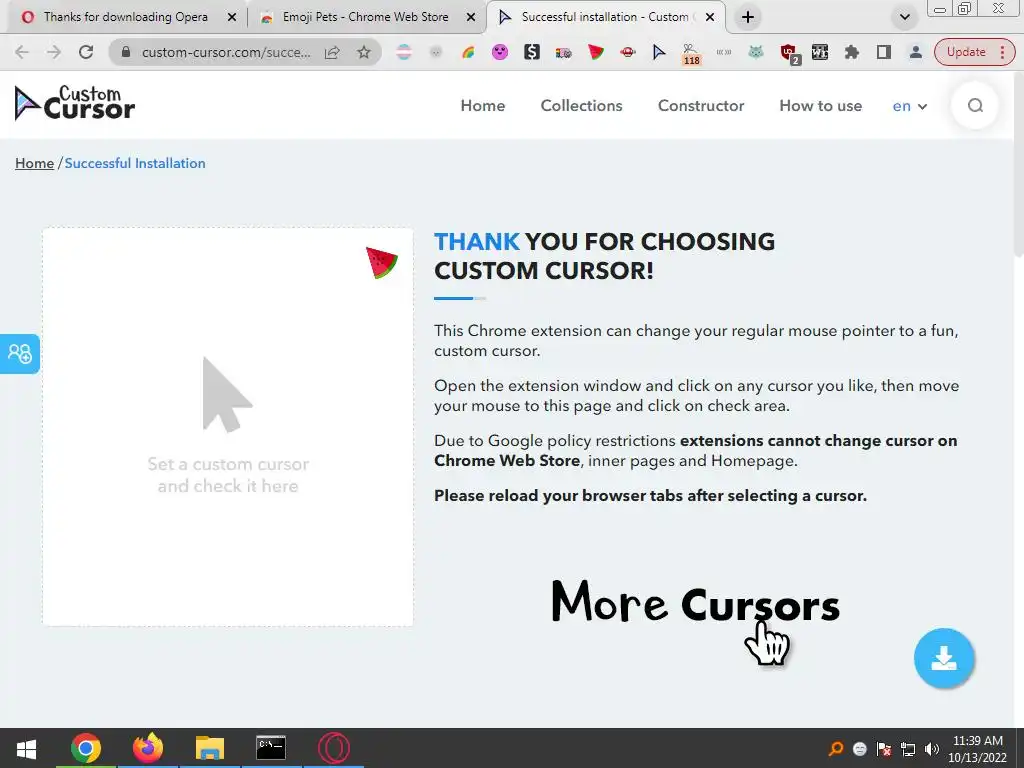Open Opera from the taskbar

(333, 748)
